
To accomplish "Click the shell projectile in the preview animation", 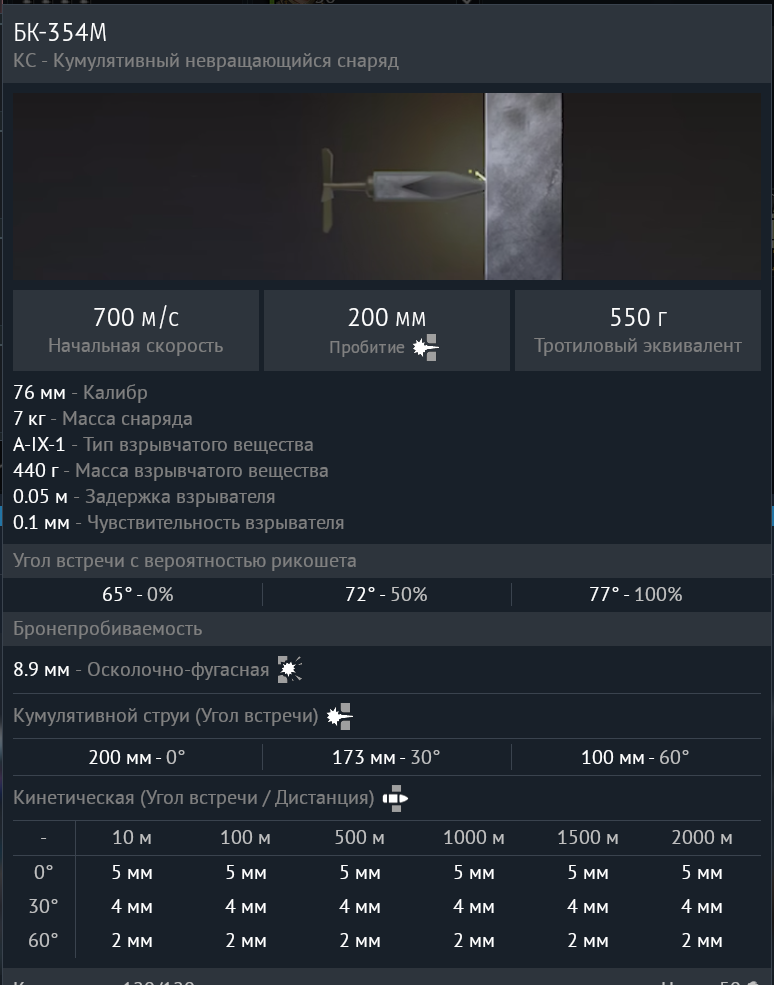I will pos(400,184).
